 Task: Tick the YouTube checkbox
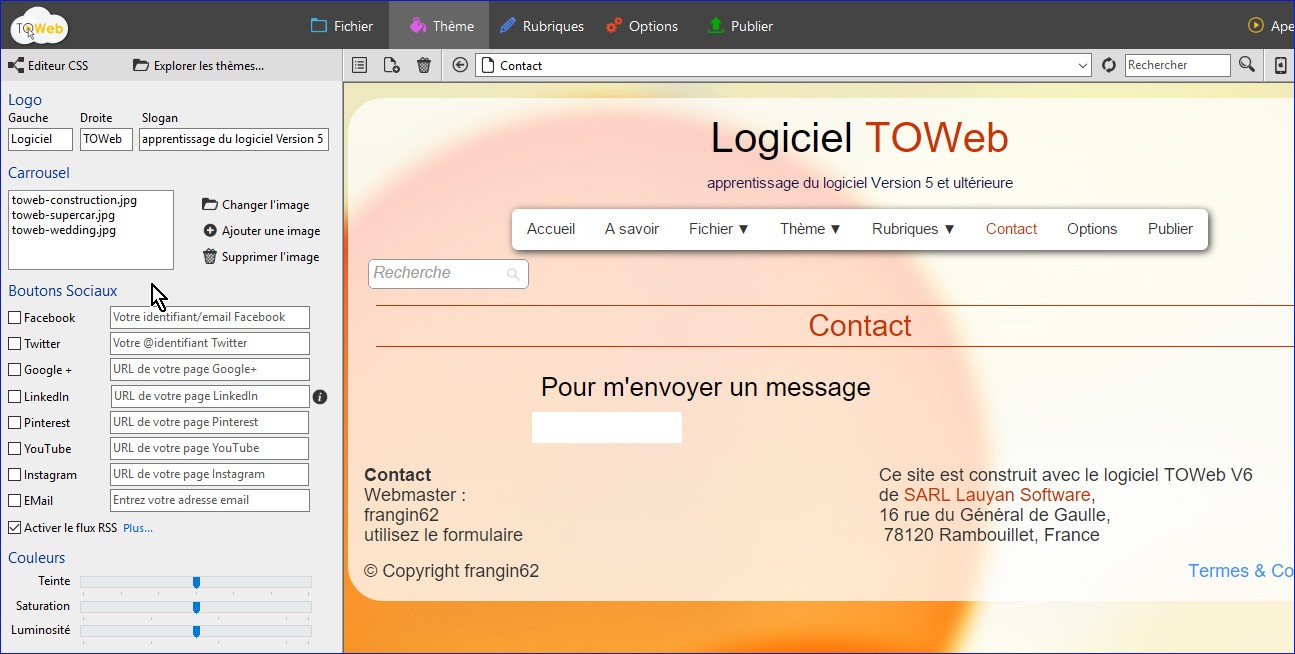point(15,449)
